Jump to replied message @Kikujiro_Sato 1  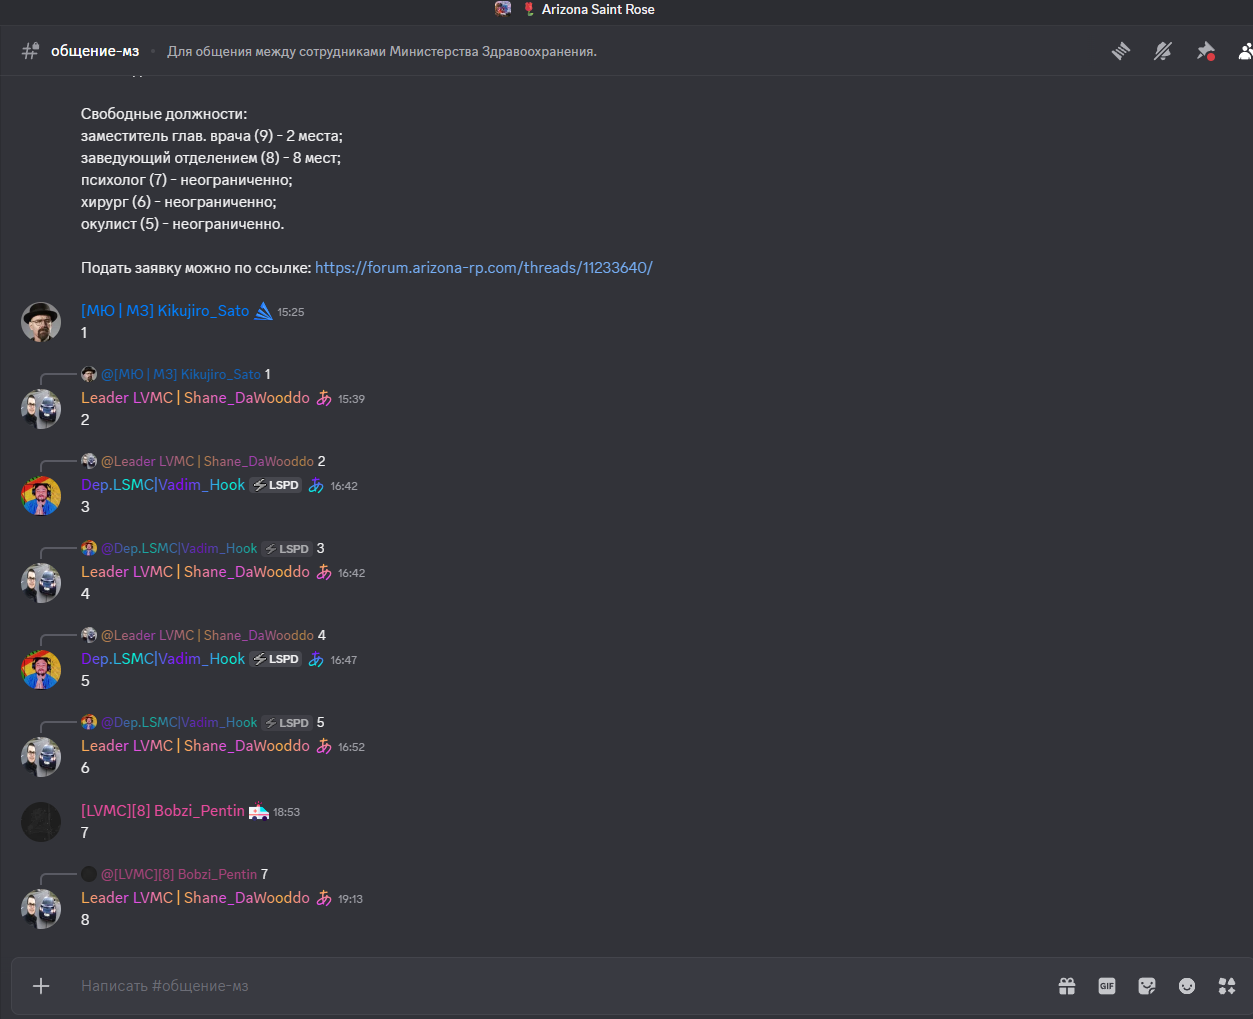186,374
